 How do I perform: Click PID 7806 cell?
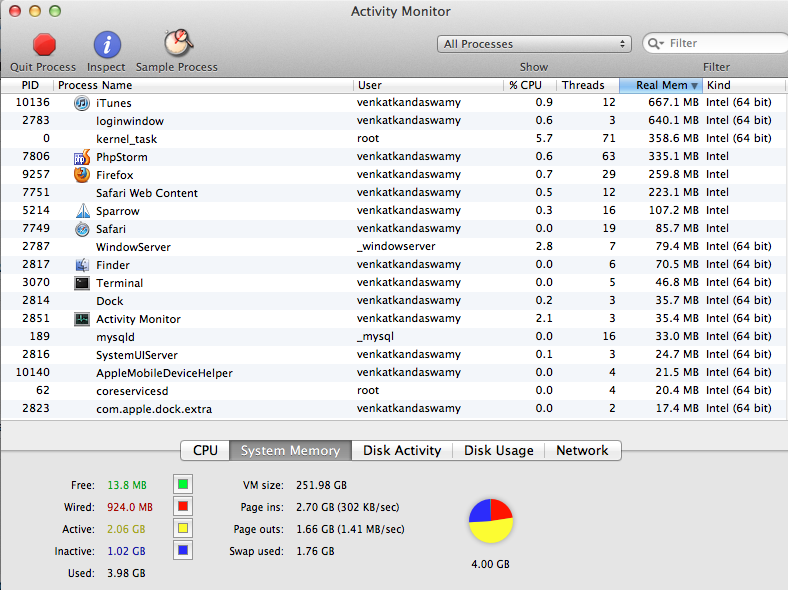coord(36,156)
